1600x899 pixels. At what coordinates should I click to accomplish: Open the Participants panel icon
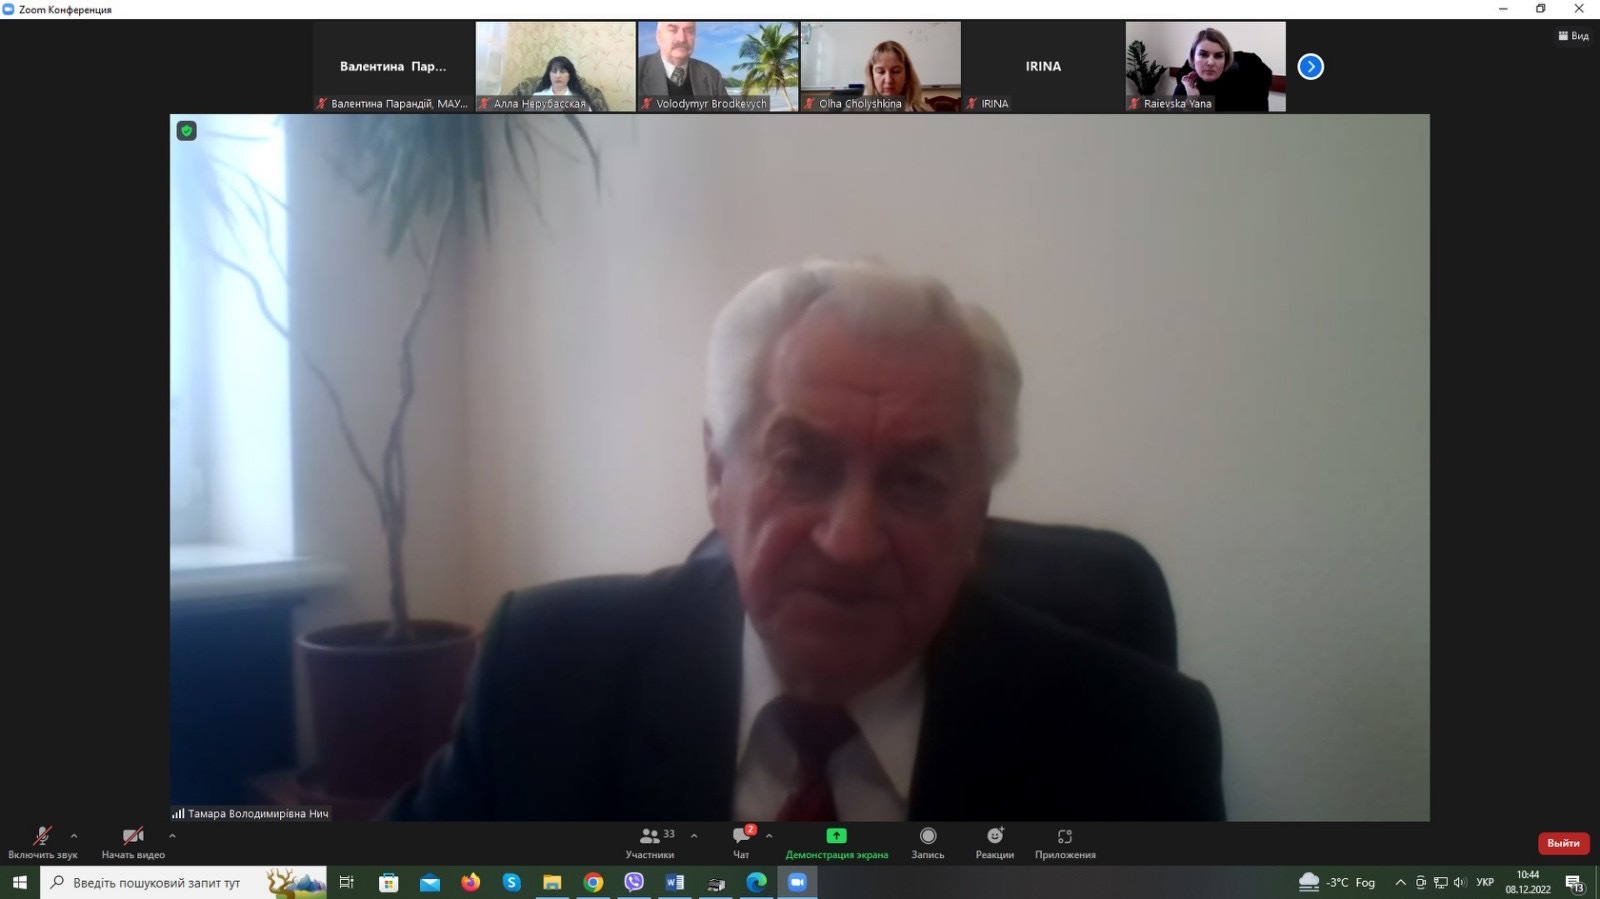pos(650,836)
